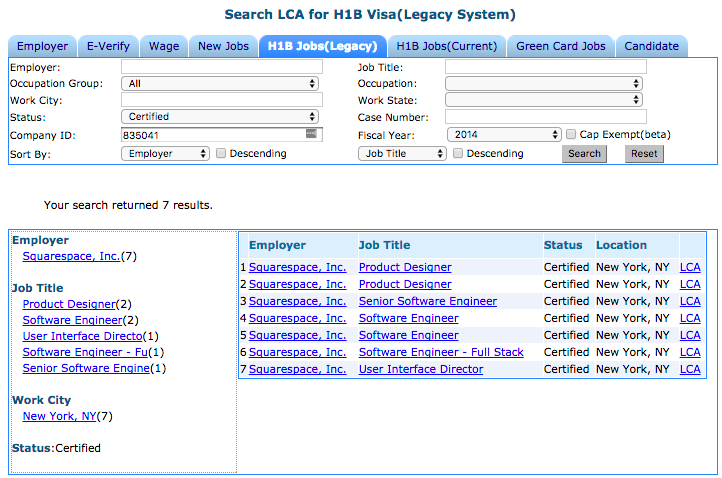The width and height of the screenshot is (722, 478).
Task: Open Squarespace, Inc. link in row 1
Action: (297, 267)
